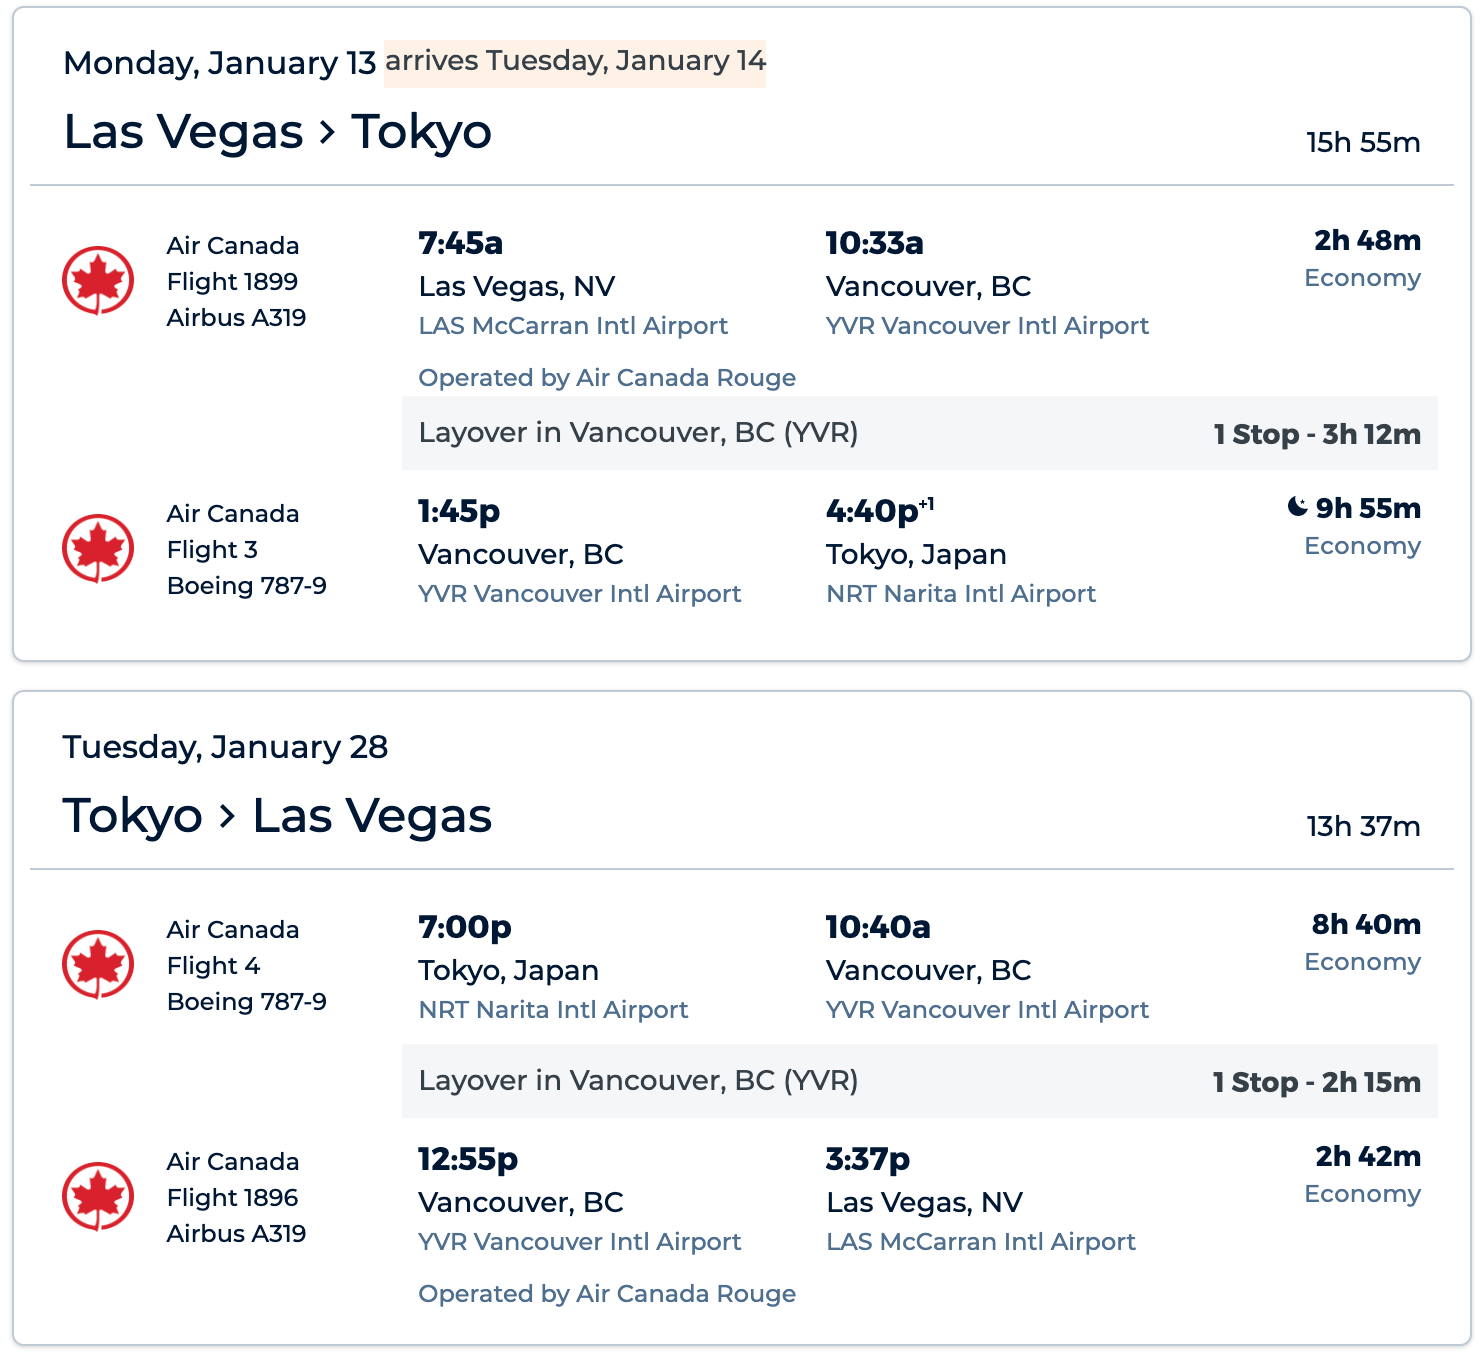Open LAS McCarran Intl Airport departure link
Image resolution: width=1484 pixels, height=1358 pixels.
point(573,326)
